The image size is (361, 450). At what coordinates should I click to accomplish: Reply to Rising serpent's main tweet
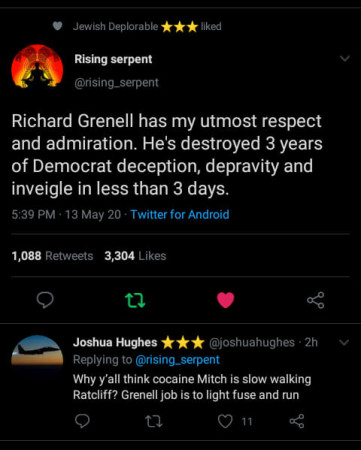point(45,300)
